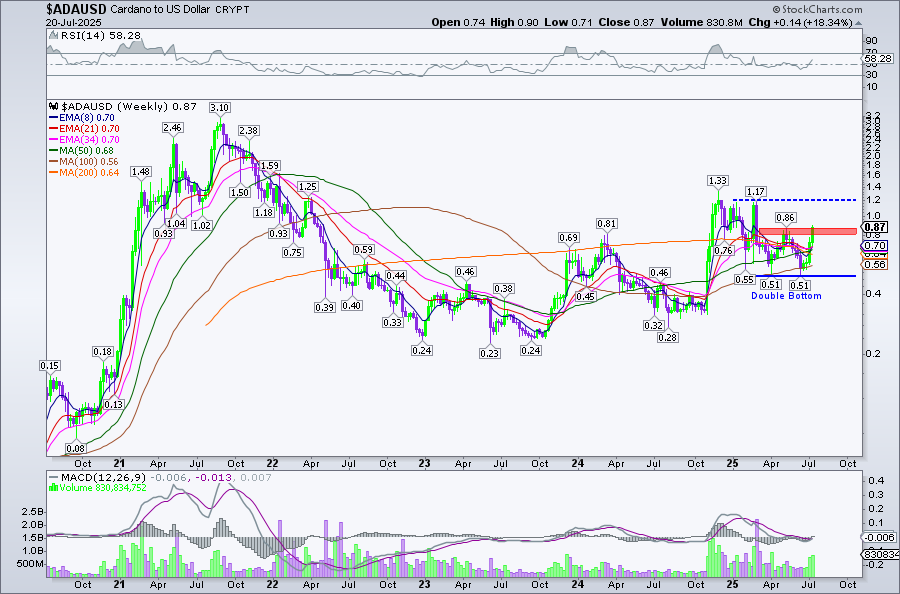
Task: Click the green volume bars legend icon
Action: point(54,488)
